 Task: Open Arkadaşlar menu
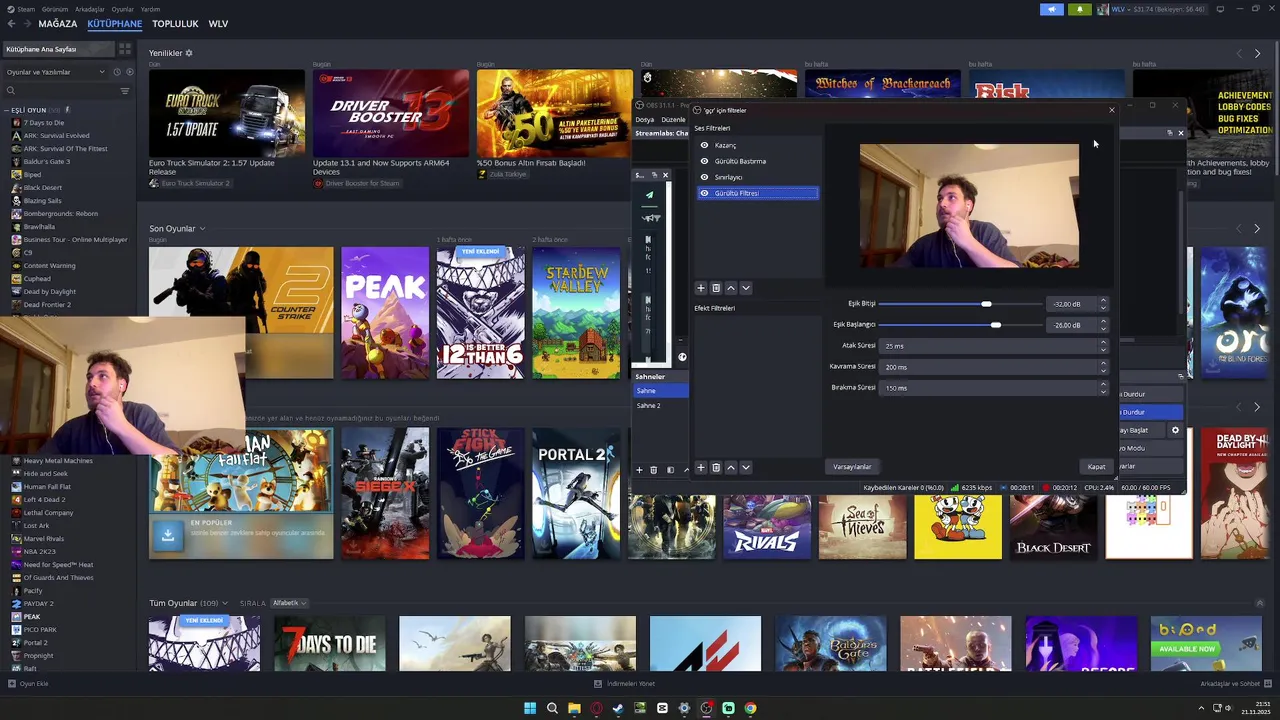pos(90,9)
